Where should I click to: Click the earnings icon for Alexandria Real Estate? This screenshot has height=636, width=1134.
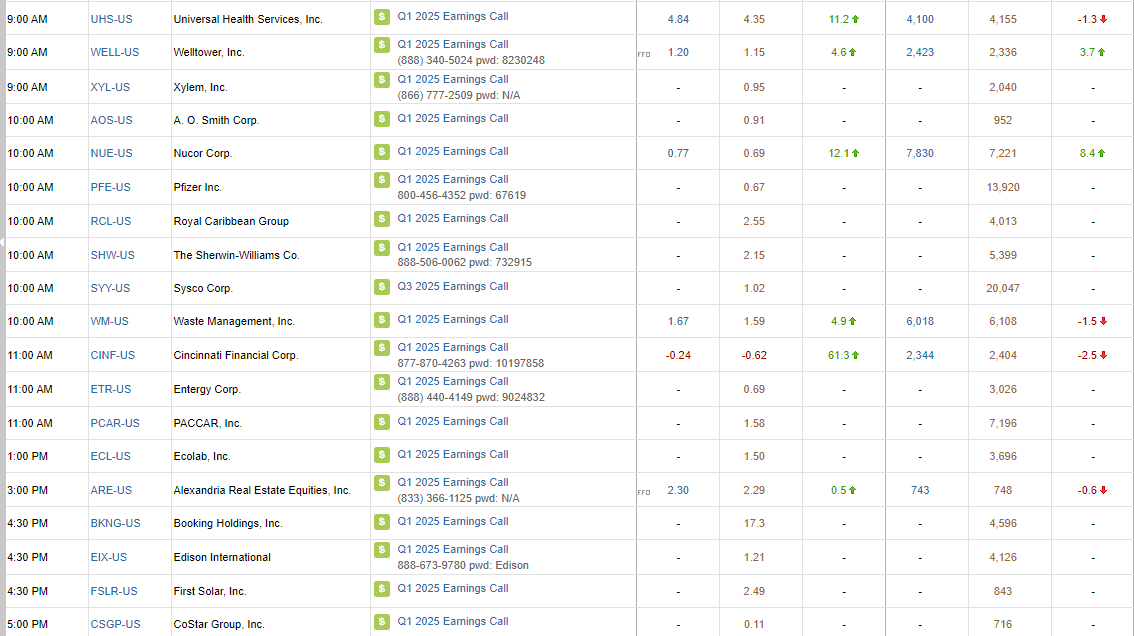[x=382, y=482]
